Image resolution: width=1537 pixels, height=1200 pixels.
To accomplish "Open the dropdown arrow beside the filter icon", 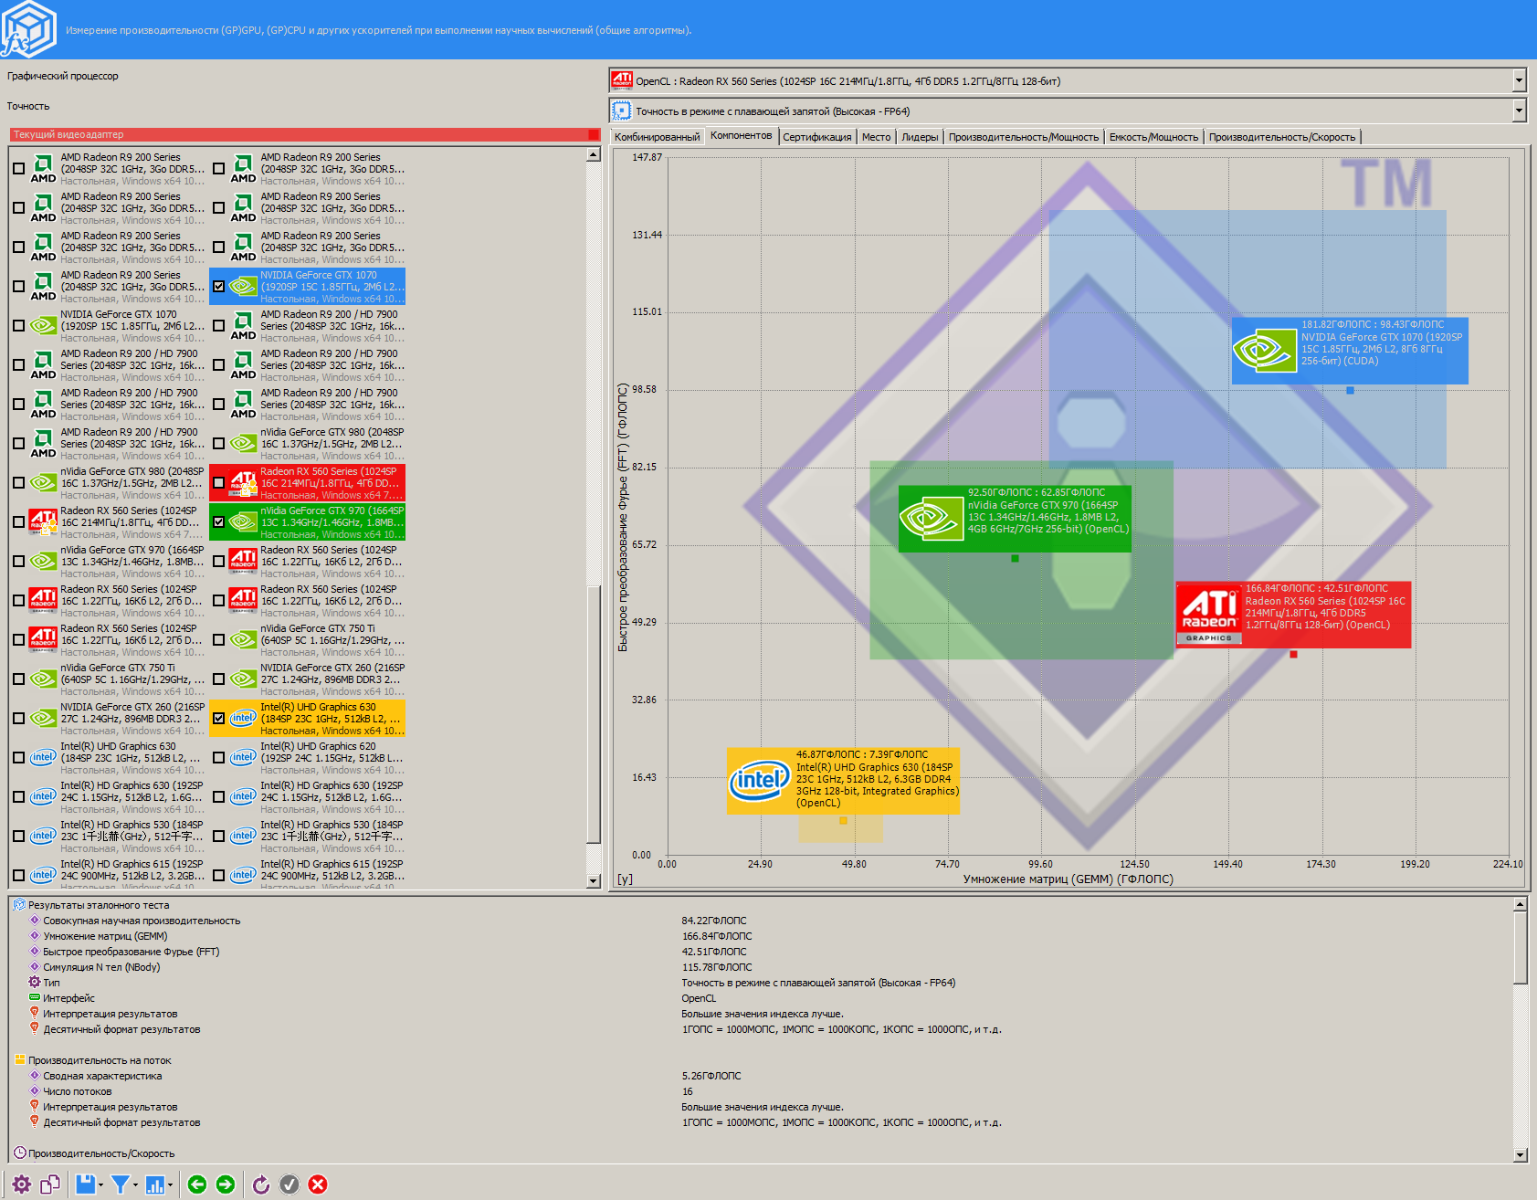I will [x=136, y=1185].
